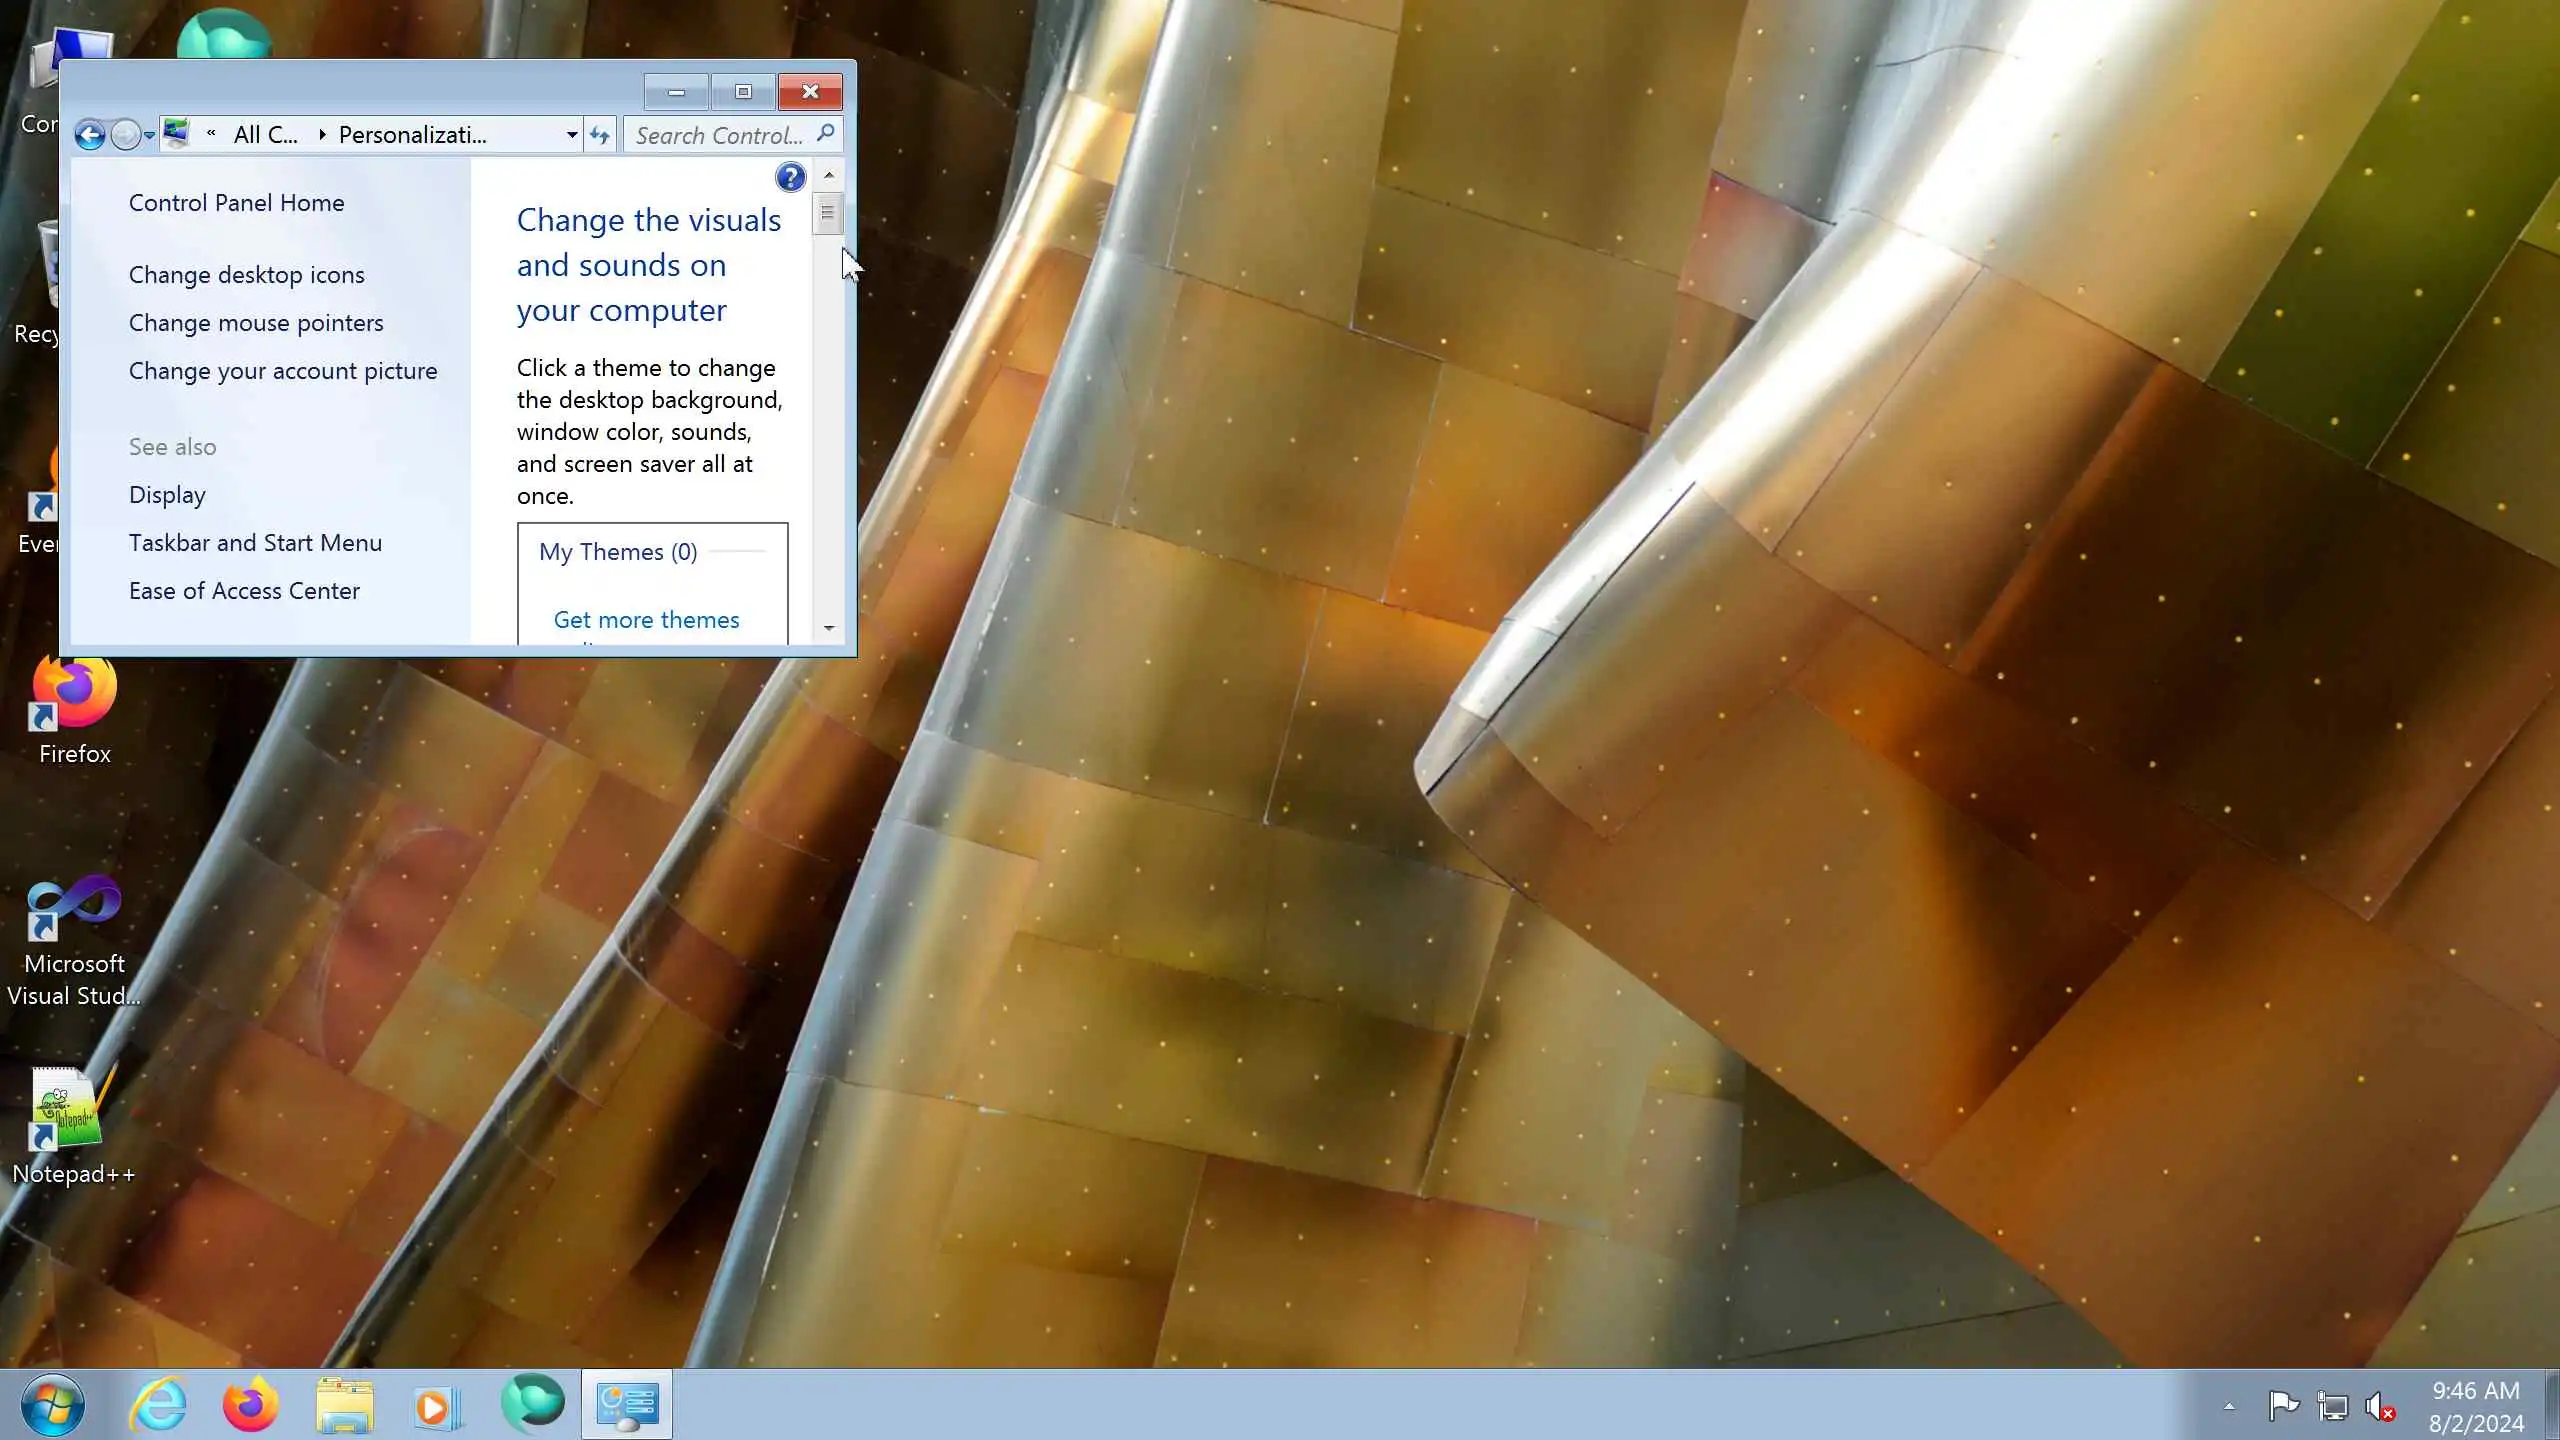Open the recent pages dropdown arrow
Image resolution: width=2560 pixels, height=1440 pixels.
pyautogui.click(x=149, y=135)
